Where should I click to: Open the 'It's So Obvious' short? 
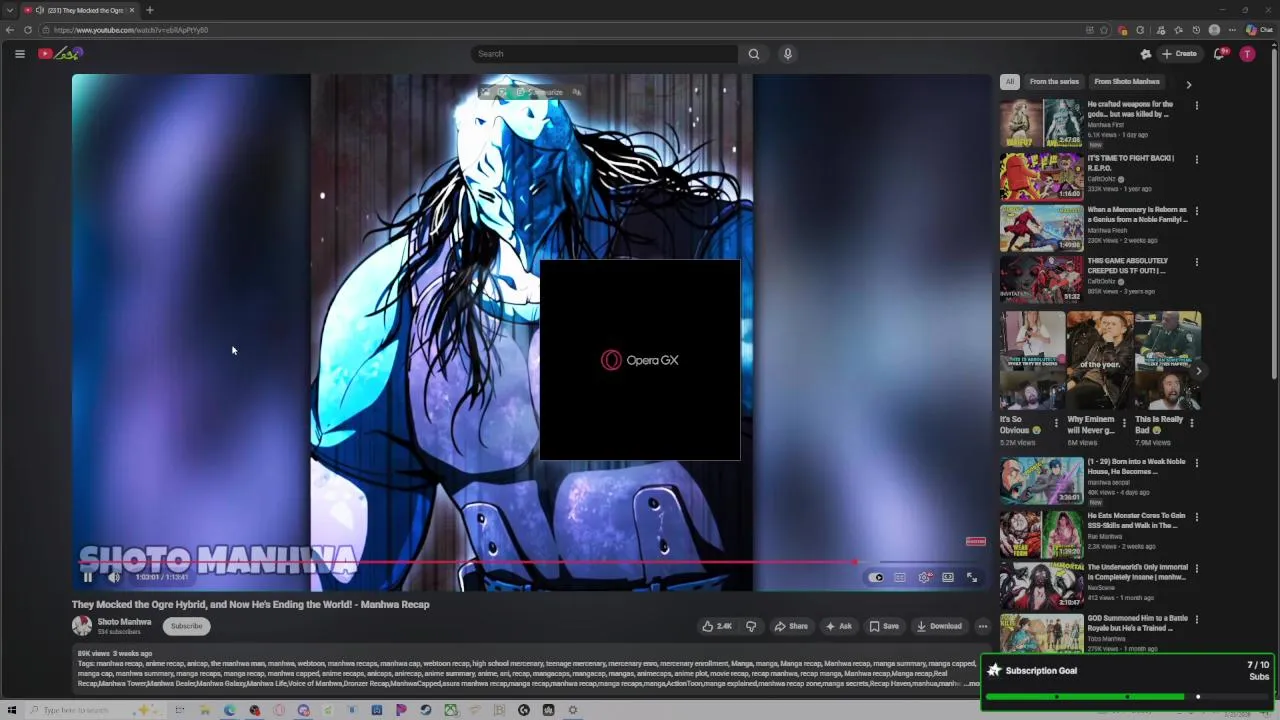[1032, 360]
